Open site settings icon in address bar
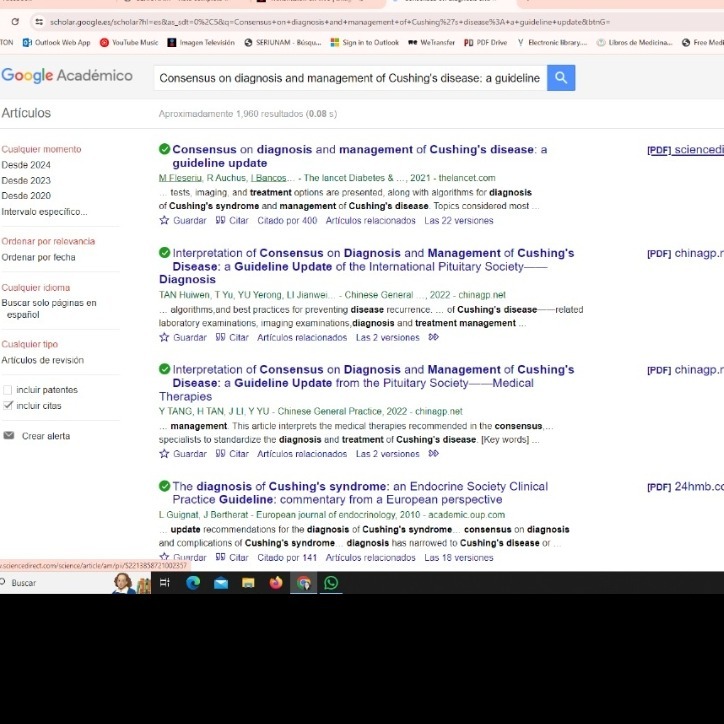 pos(39,22)
